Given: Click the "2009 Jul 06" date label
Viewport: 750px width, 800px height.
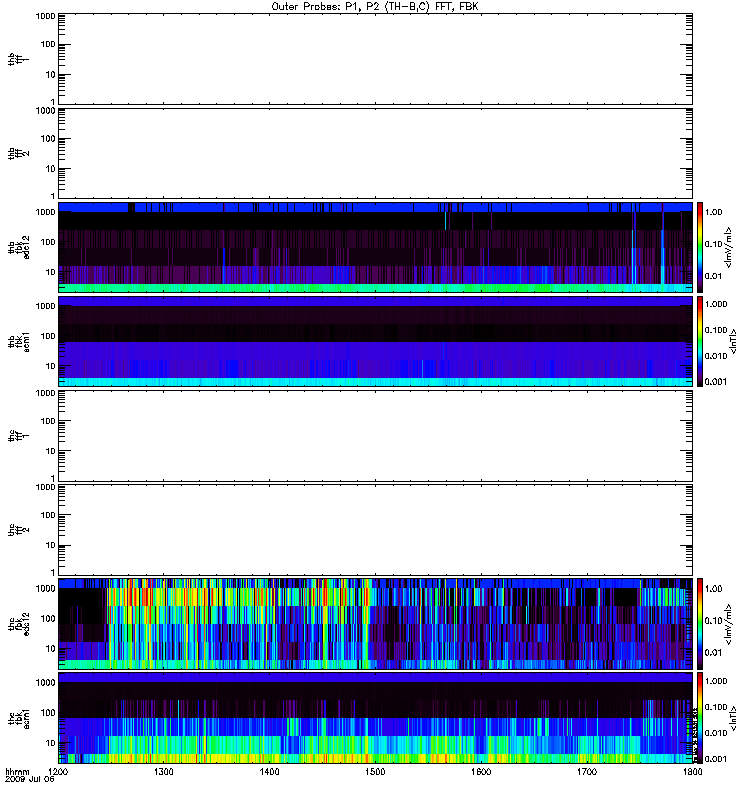Looking at the screenshot, I should (29, 780).
